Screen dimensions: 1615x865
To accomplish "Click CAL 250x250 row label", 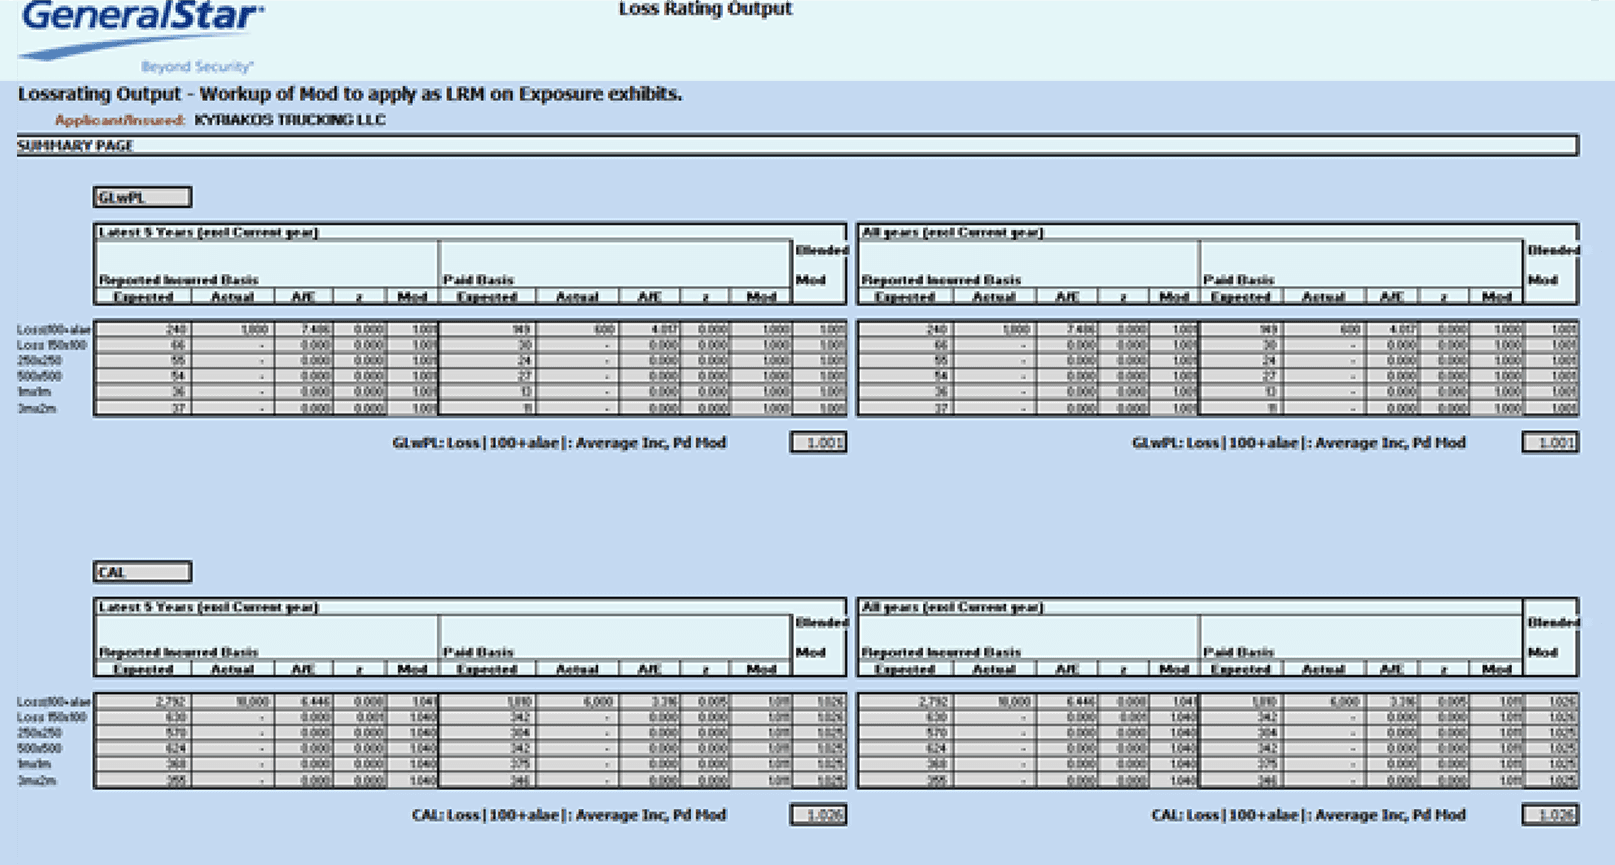I will click(x=40, y=733).
